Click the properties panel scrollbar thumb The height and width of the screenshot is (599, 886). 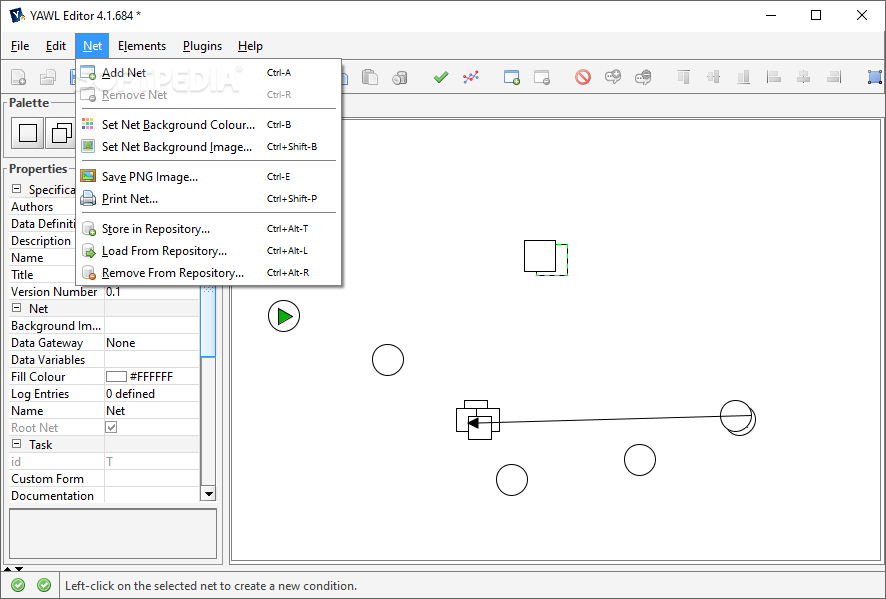point(209,321)
